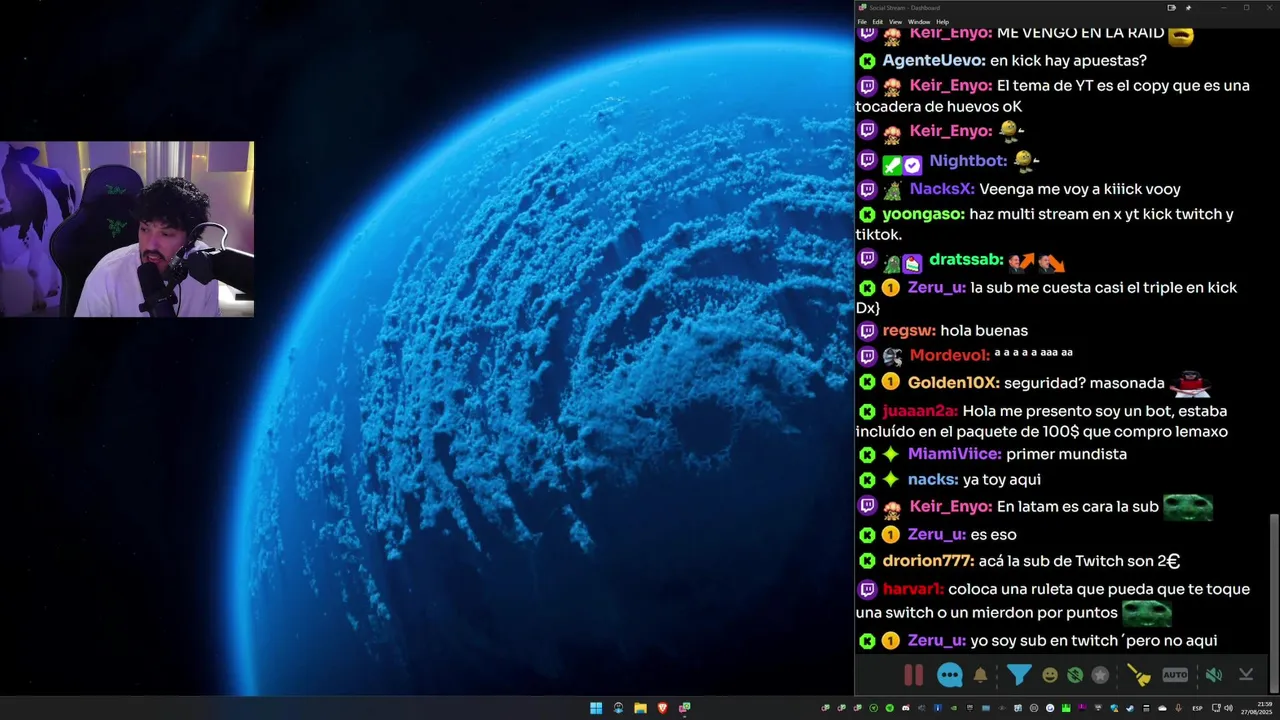
Task: Click the message 'seguridad? masonada'
Action: point(1084,383)
